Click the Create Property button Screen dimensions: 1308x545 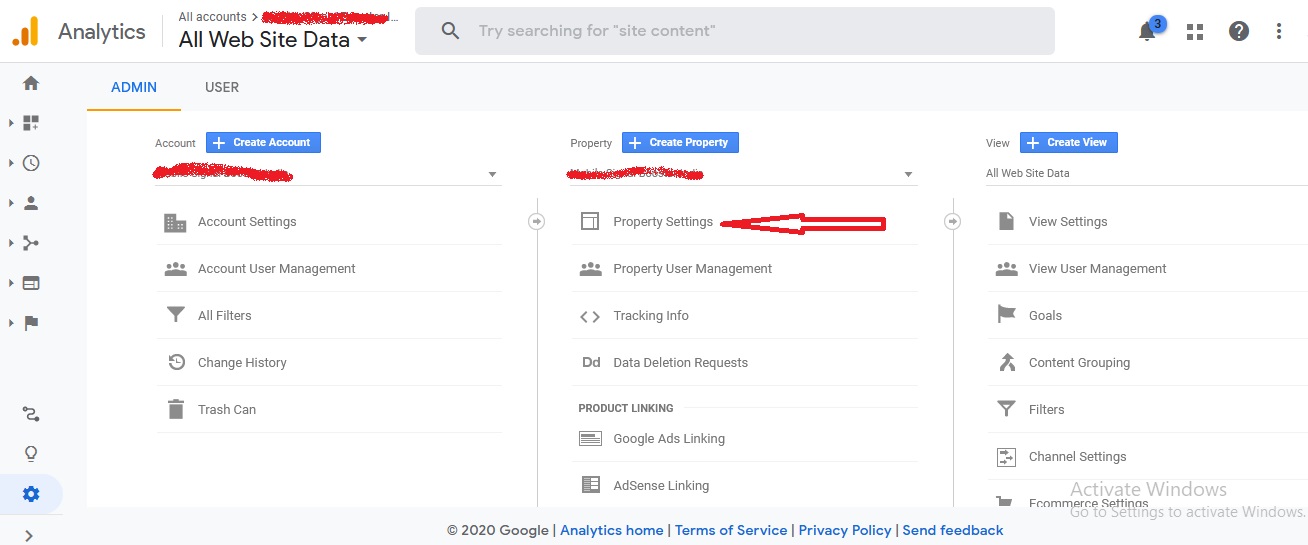tap(680, 142)
